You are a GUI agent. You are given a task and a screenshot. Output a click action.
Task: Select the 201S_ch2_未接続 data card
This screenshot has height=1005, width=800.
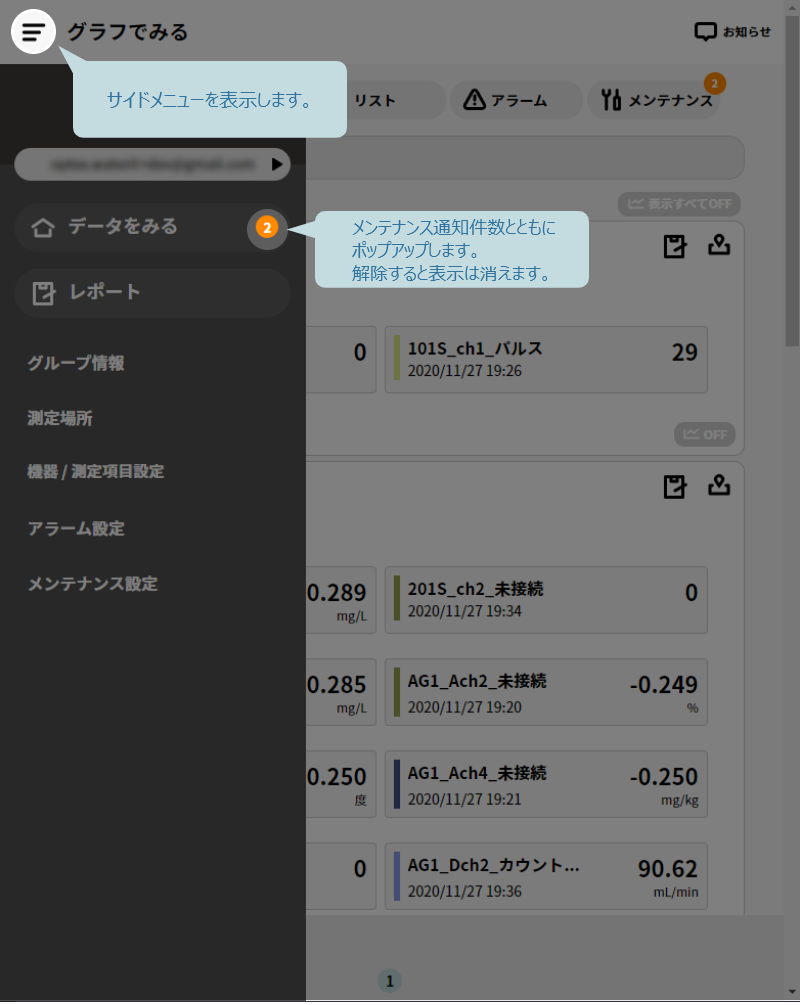(546, 600)
